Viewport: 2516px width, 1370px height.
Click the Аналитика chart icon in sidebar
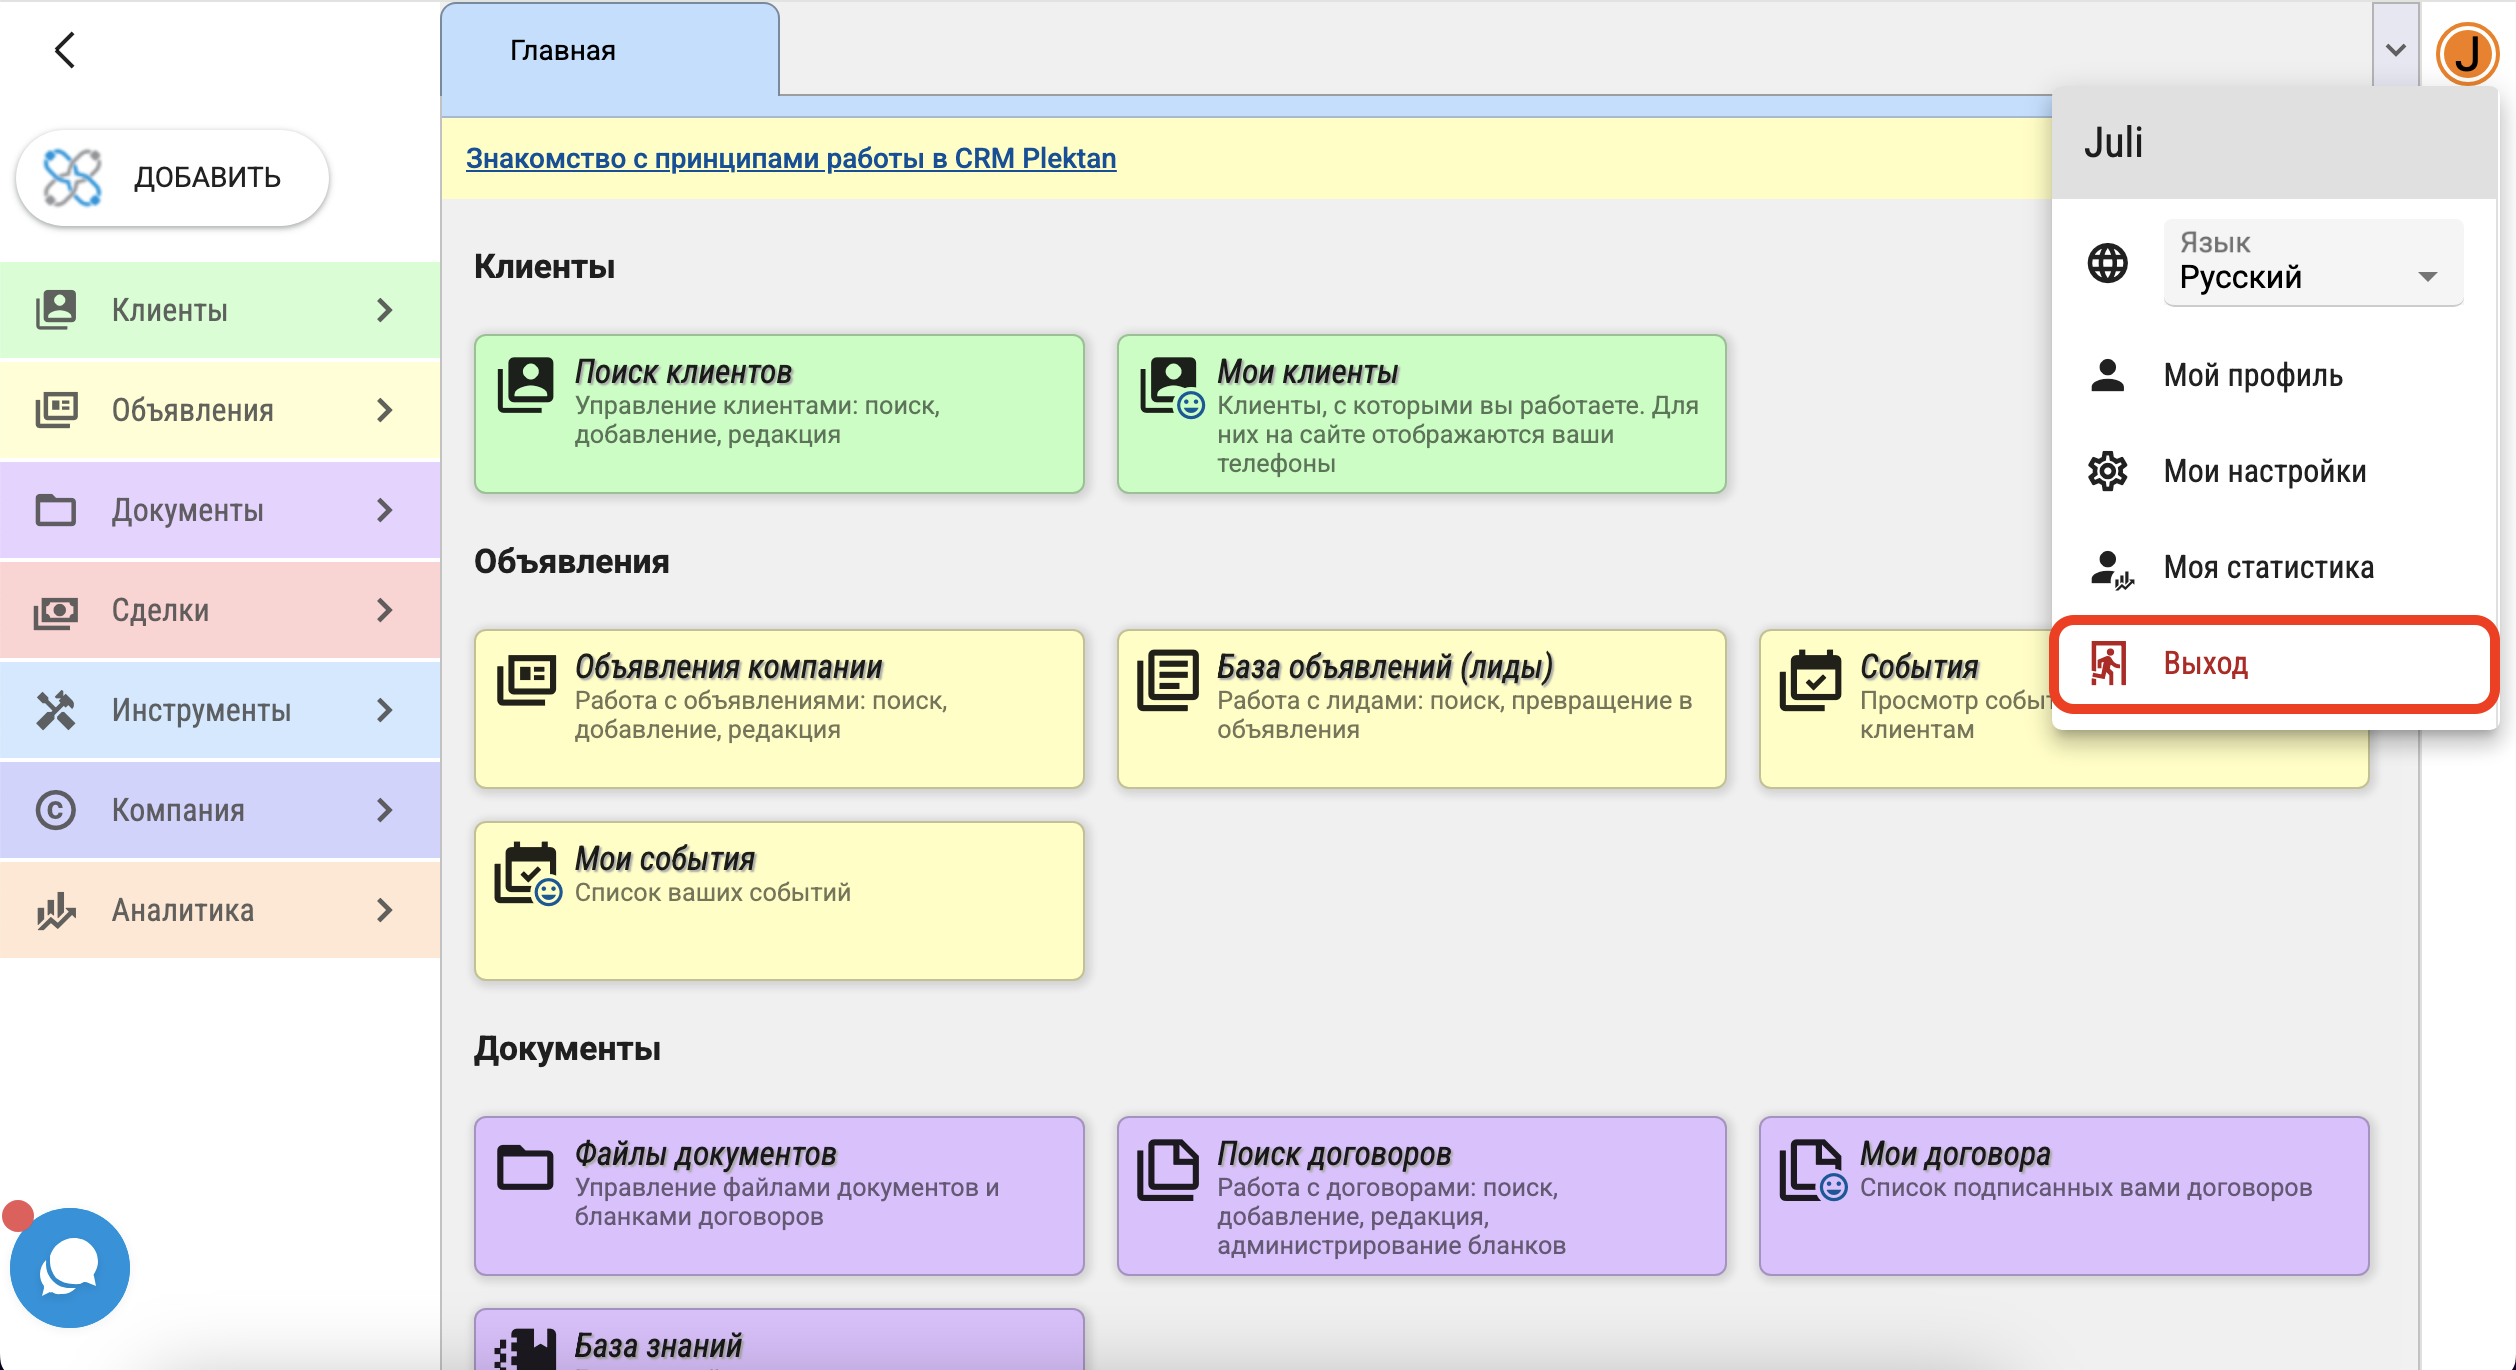(x=56, y=910)
